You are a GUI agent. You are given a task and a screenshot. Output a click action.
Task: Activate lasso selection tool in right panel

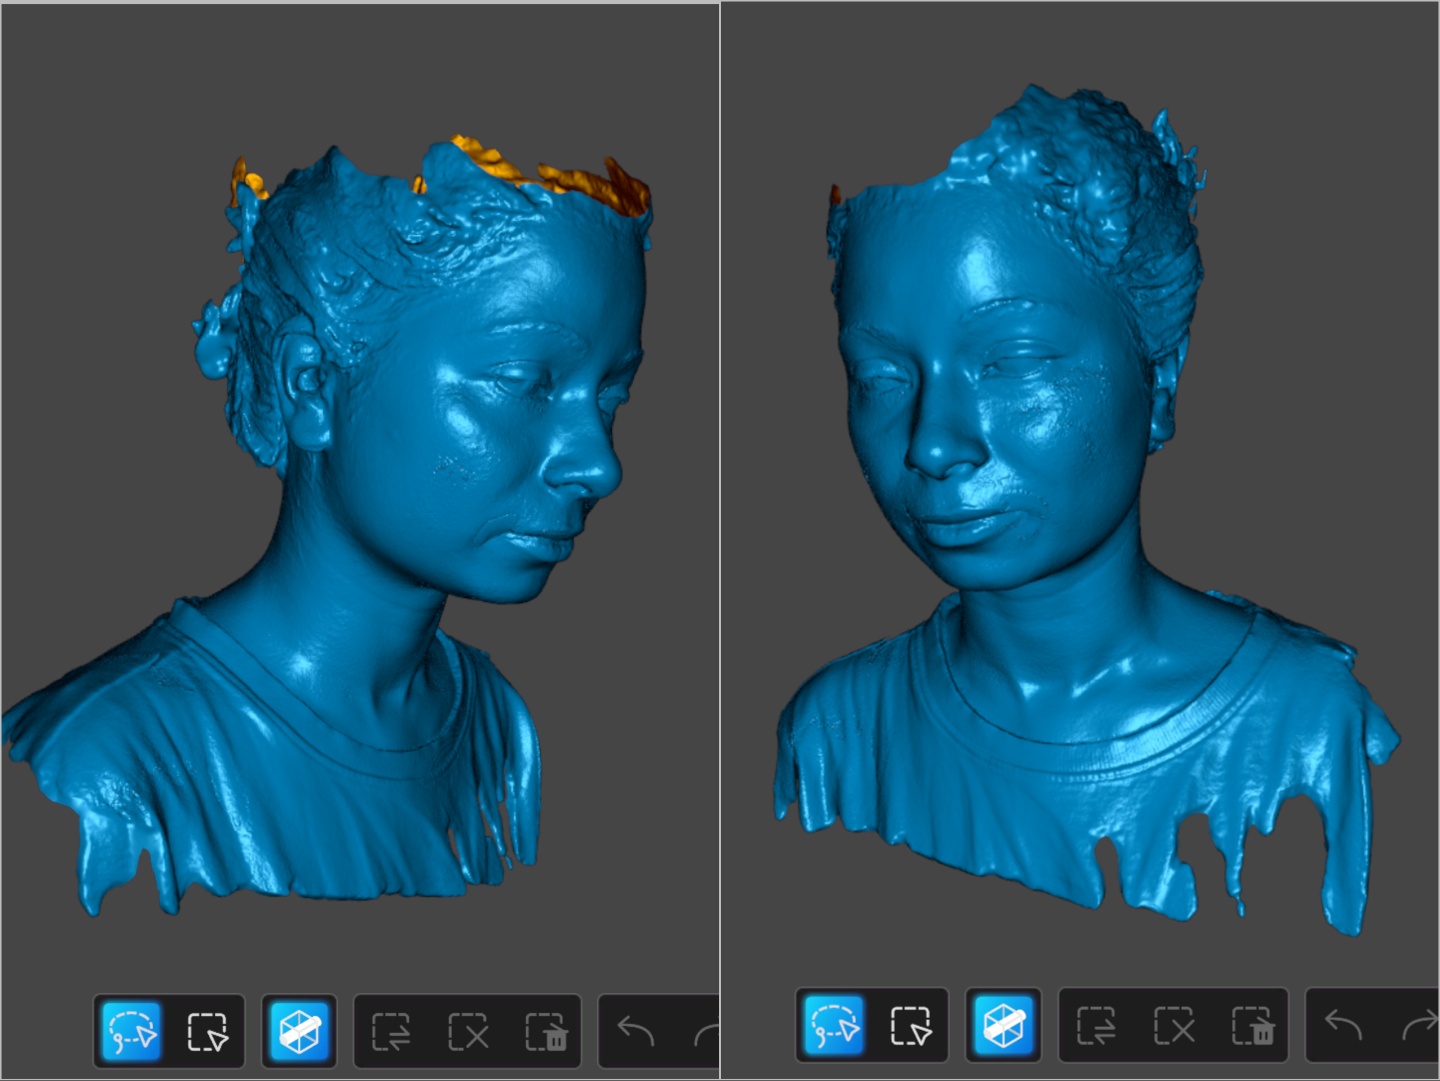[x=834, y=1025]
